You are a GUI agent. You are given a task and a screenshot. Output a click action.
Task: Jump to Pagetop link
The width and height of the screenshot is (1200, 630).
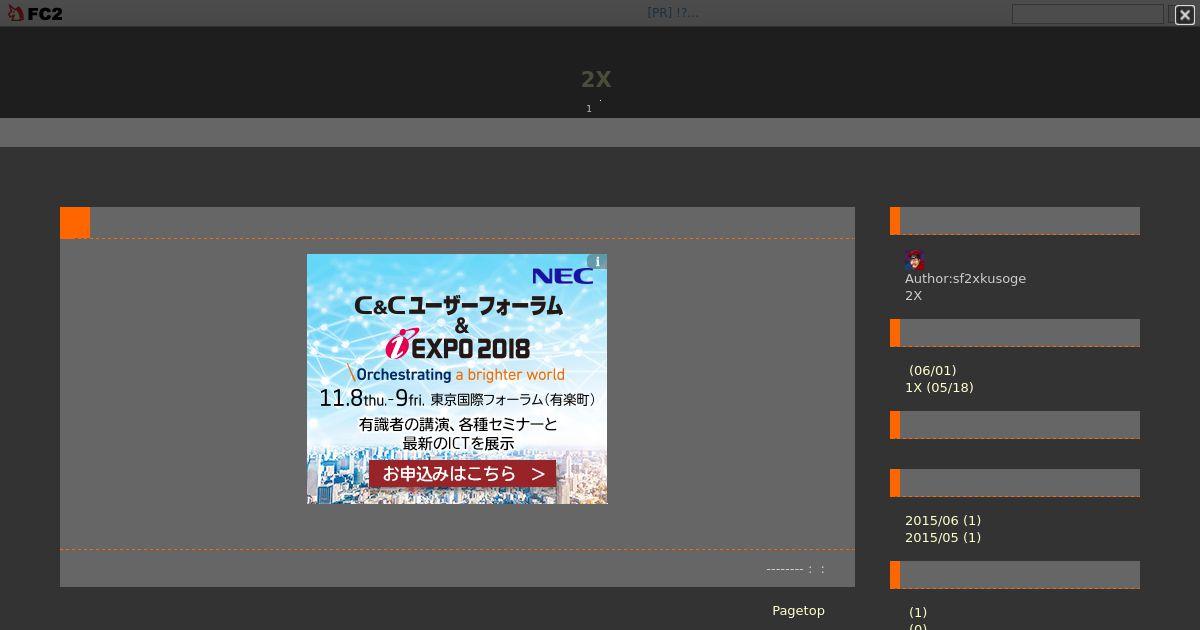pos(798,610)
